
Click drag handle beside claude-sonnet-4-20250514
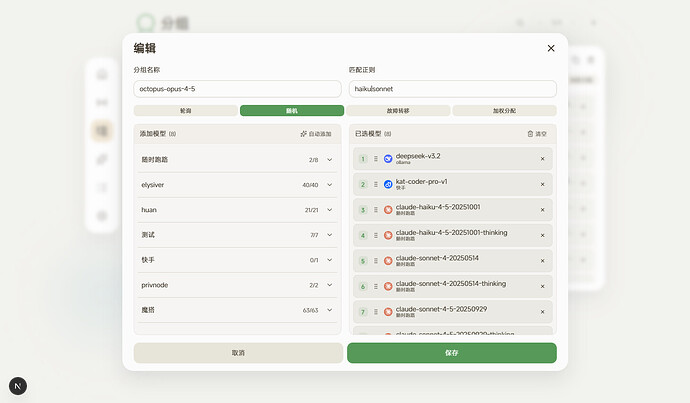coord(376,261)
